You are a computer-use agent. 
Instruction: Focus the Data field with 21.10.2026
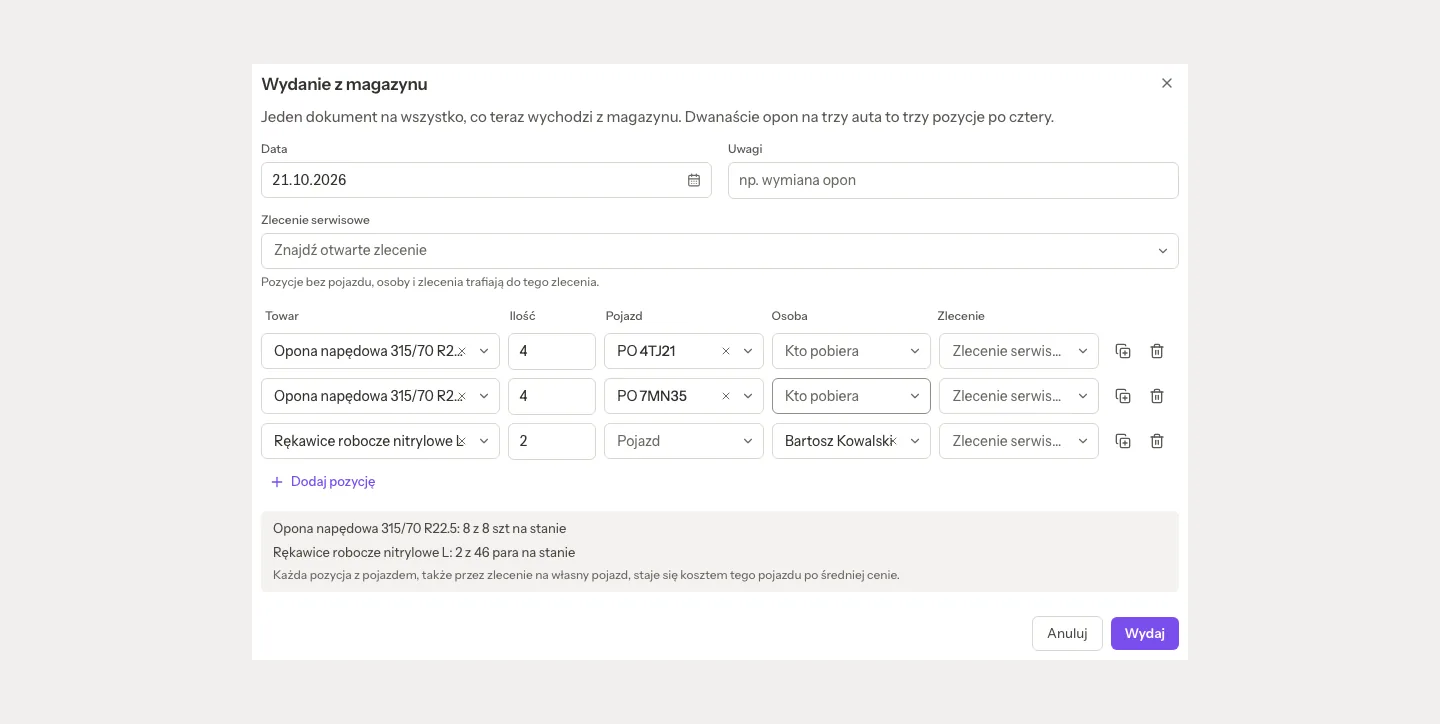point(486,180)
